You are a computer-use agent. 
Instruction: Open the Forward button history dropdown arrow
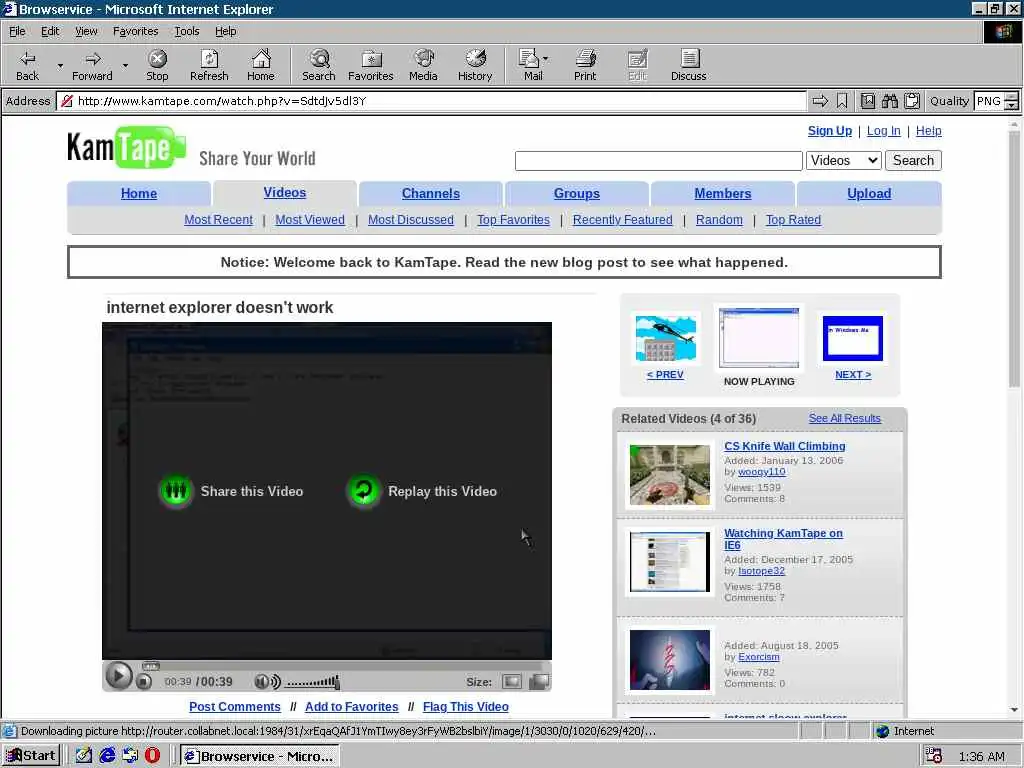(125, 65)
